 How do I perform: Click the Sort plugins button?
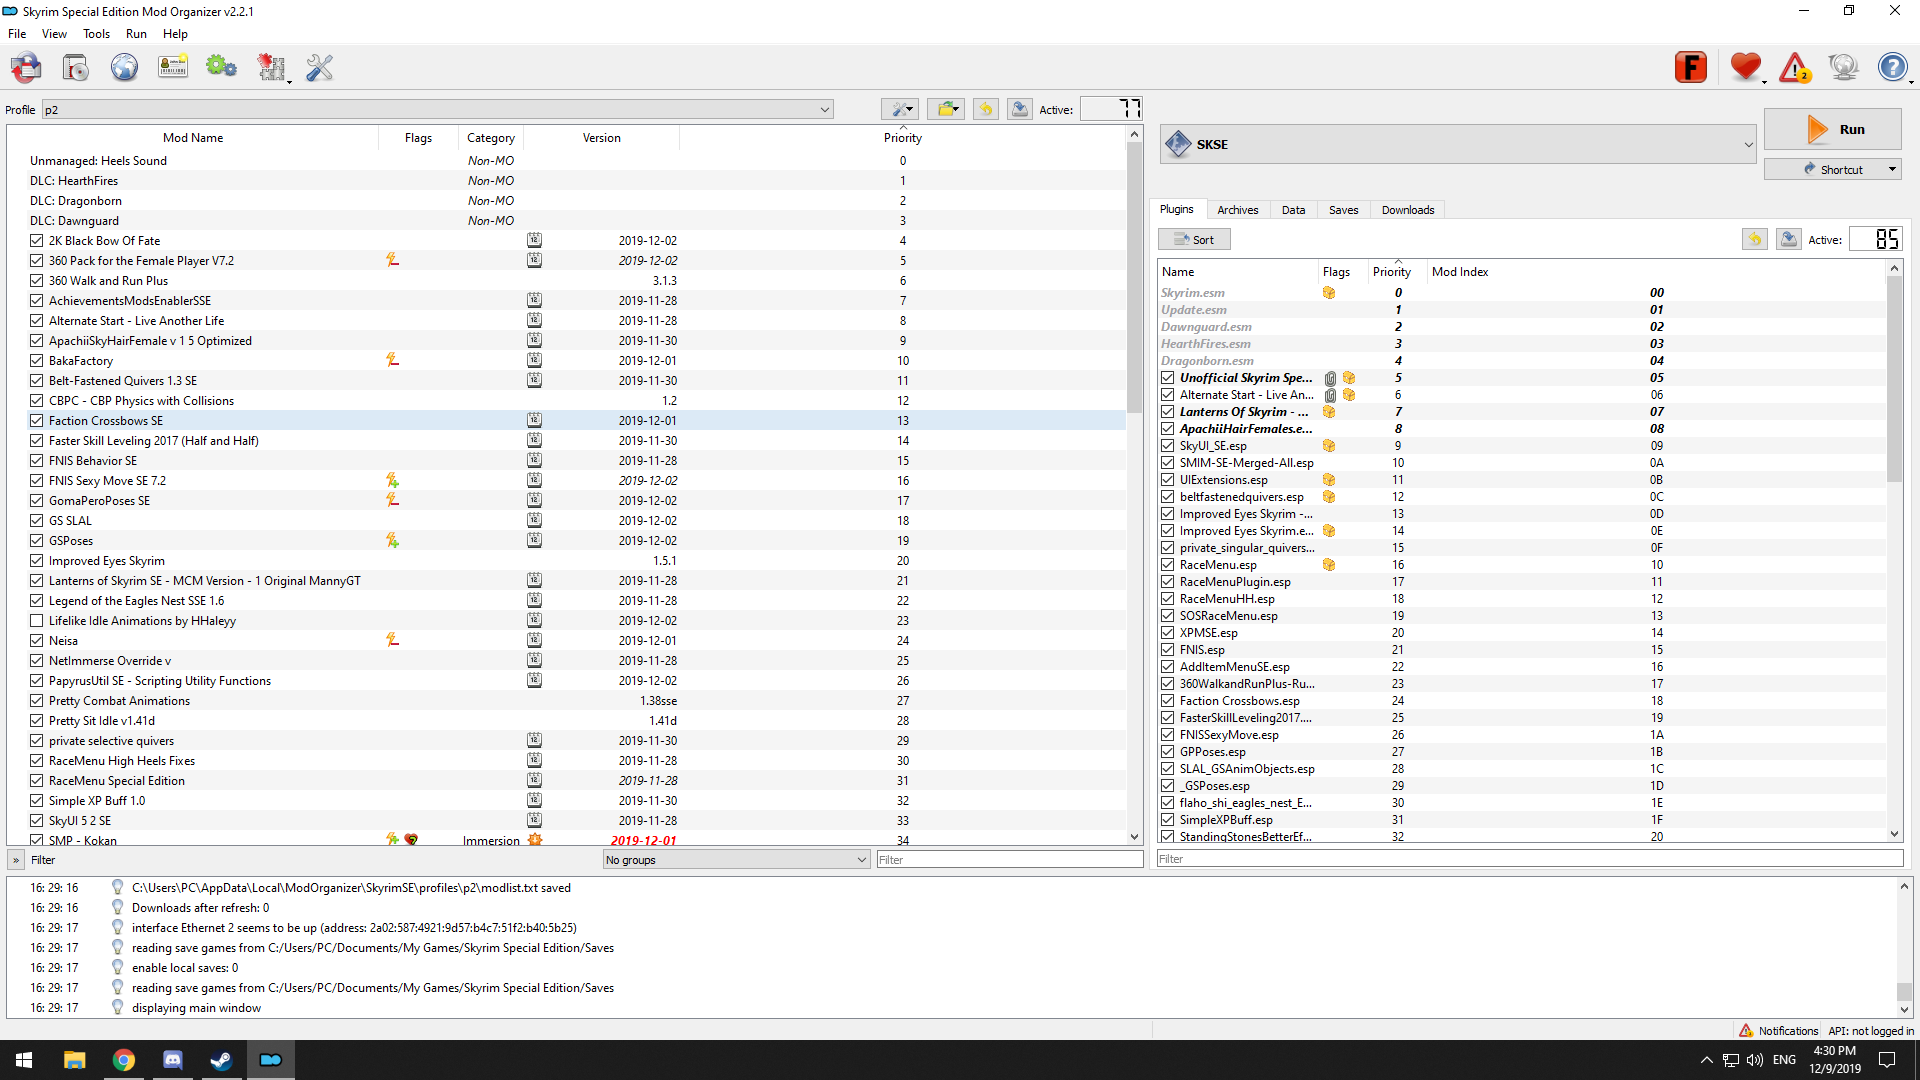coord(1194,240)
